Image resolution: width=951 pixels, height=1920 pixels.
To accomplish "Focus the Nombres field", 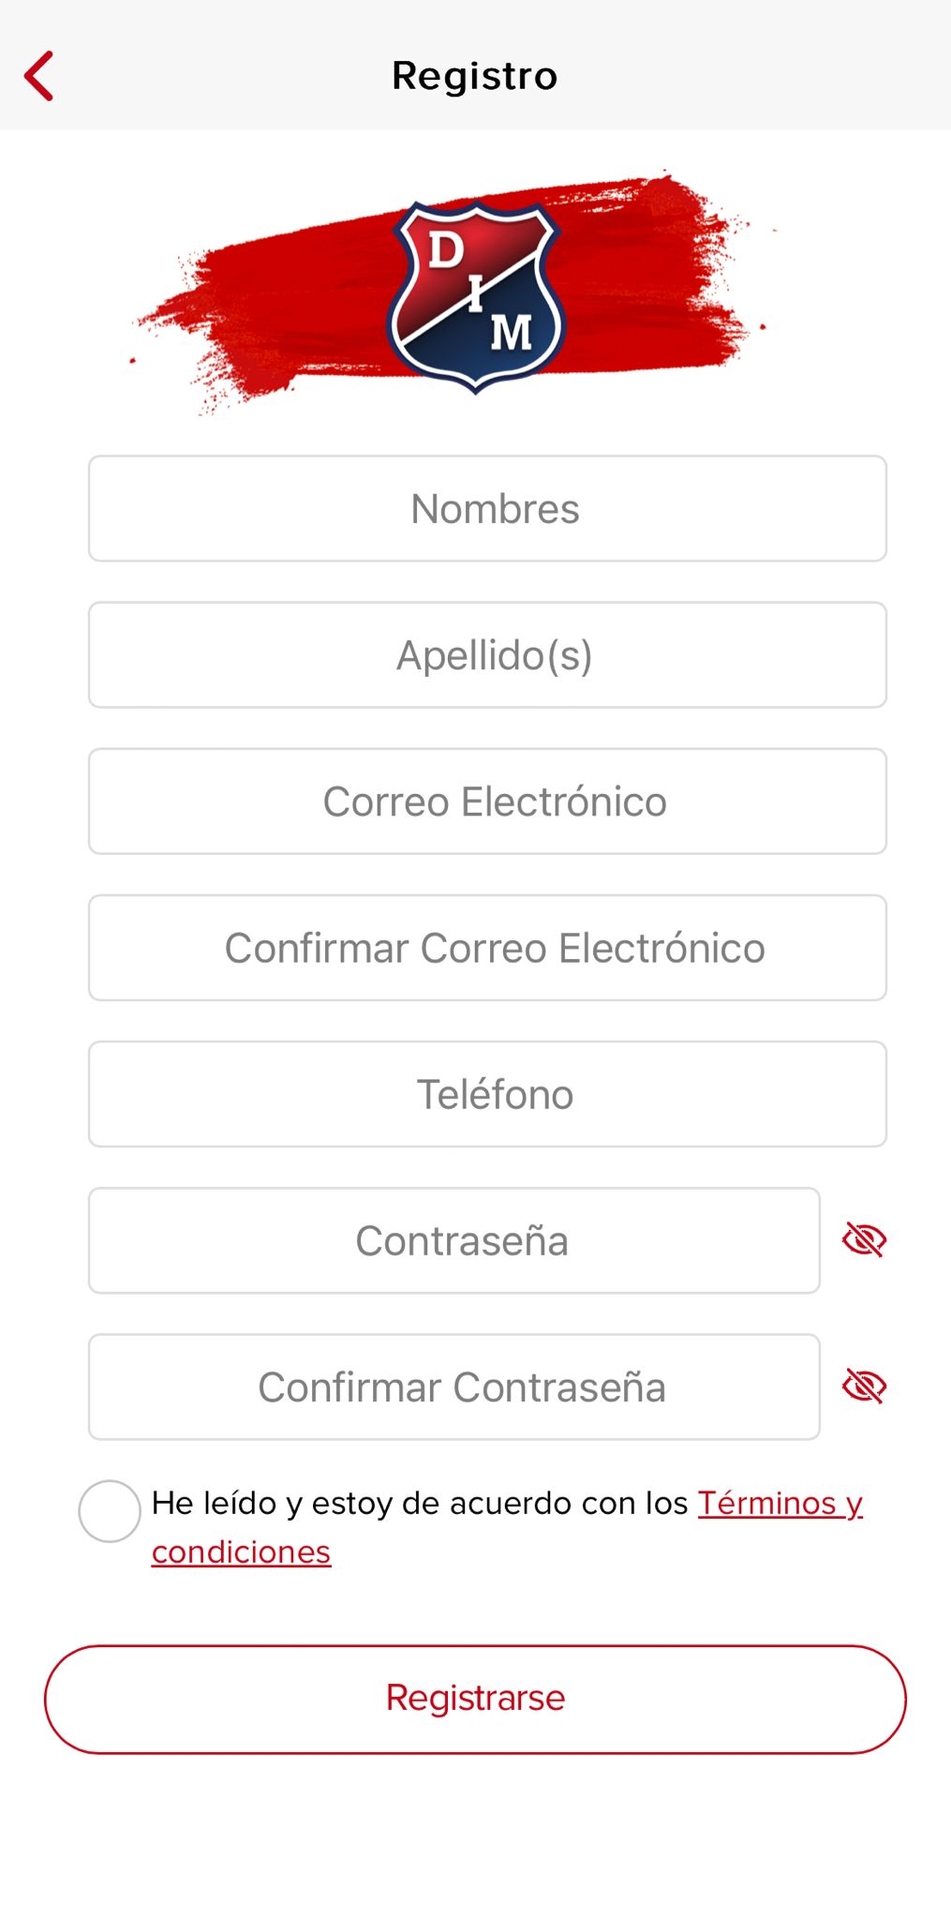I will click(x=487, y=509).
